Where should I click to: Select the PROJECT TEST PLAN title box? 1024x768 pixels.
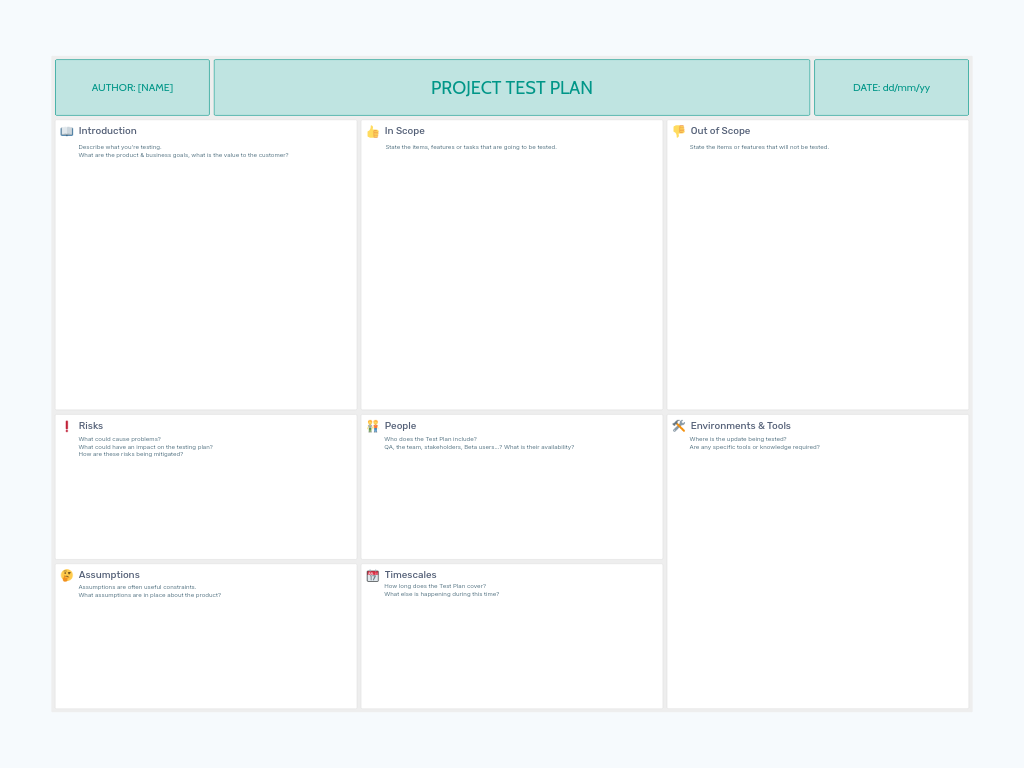tap(512, 88)
